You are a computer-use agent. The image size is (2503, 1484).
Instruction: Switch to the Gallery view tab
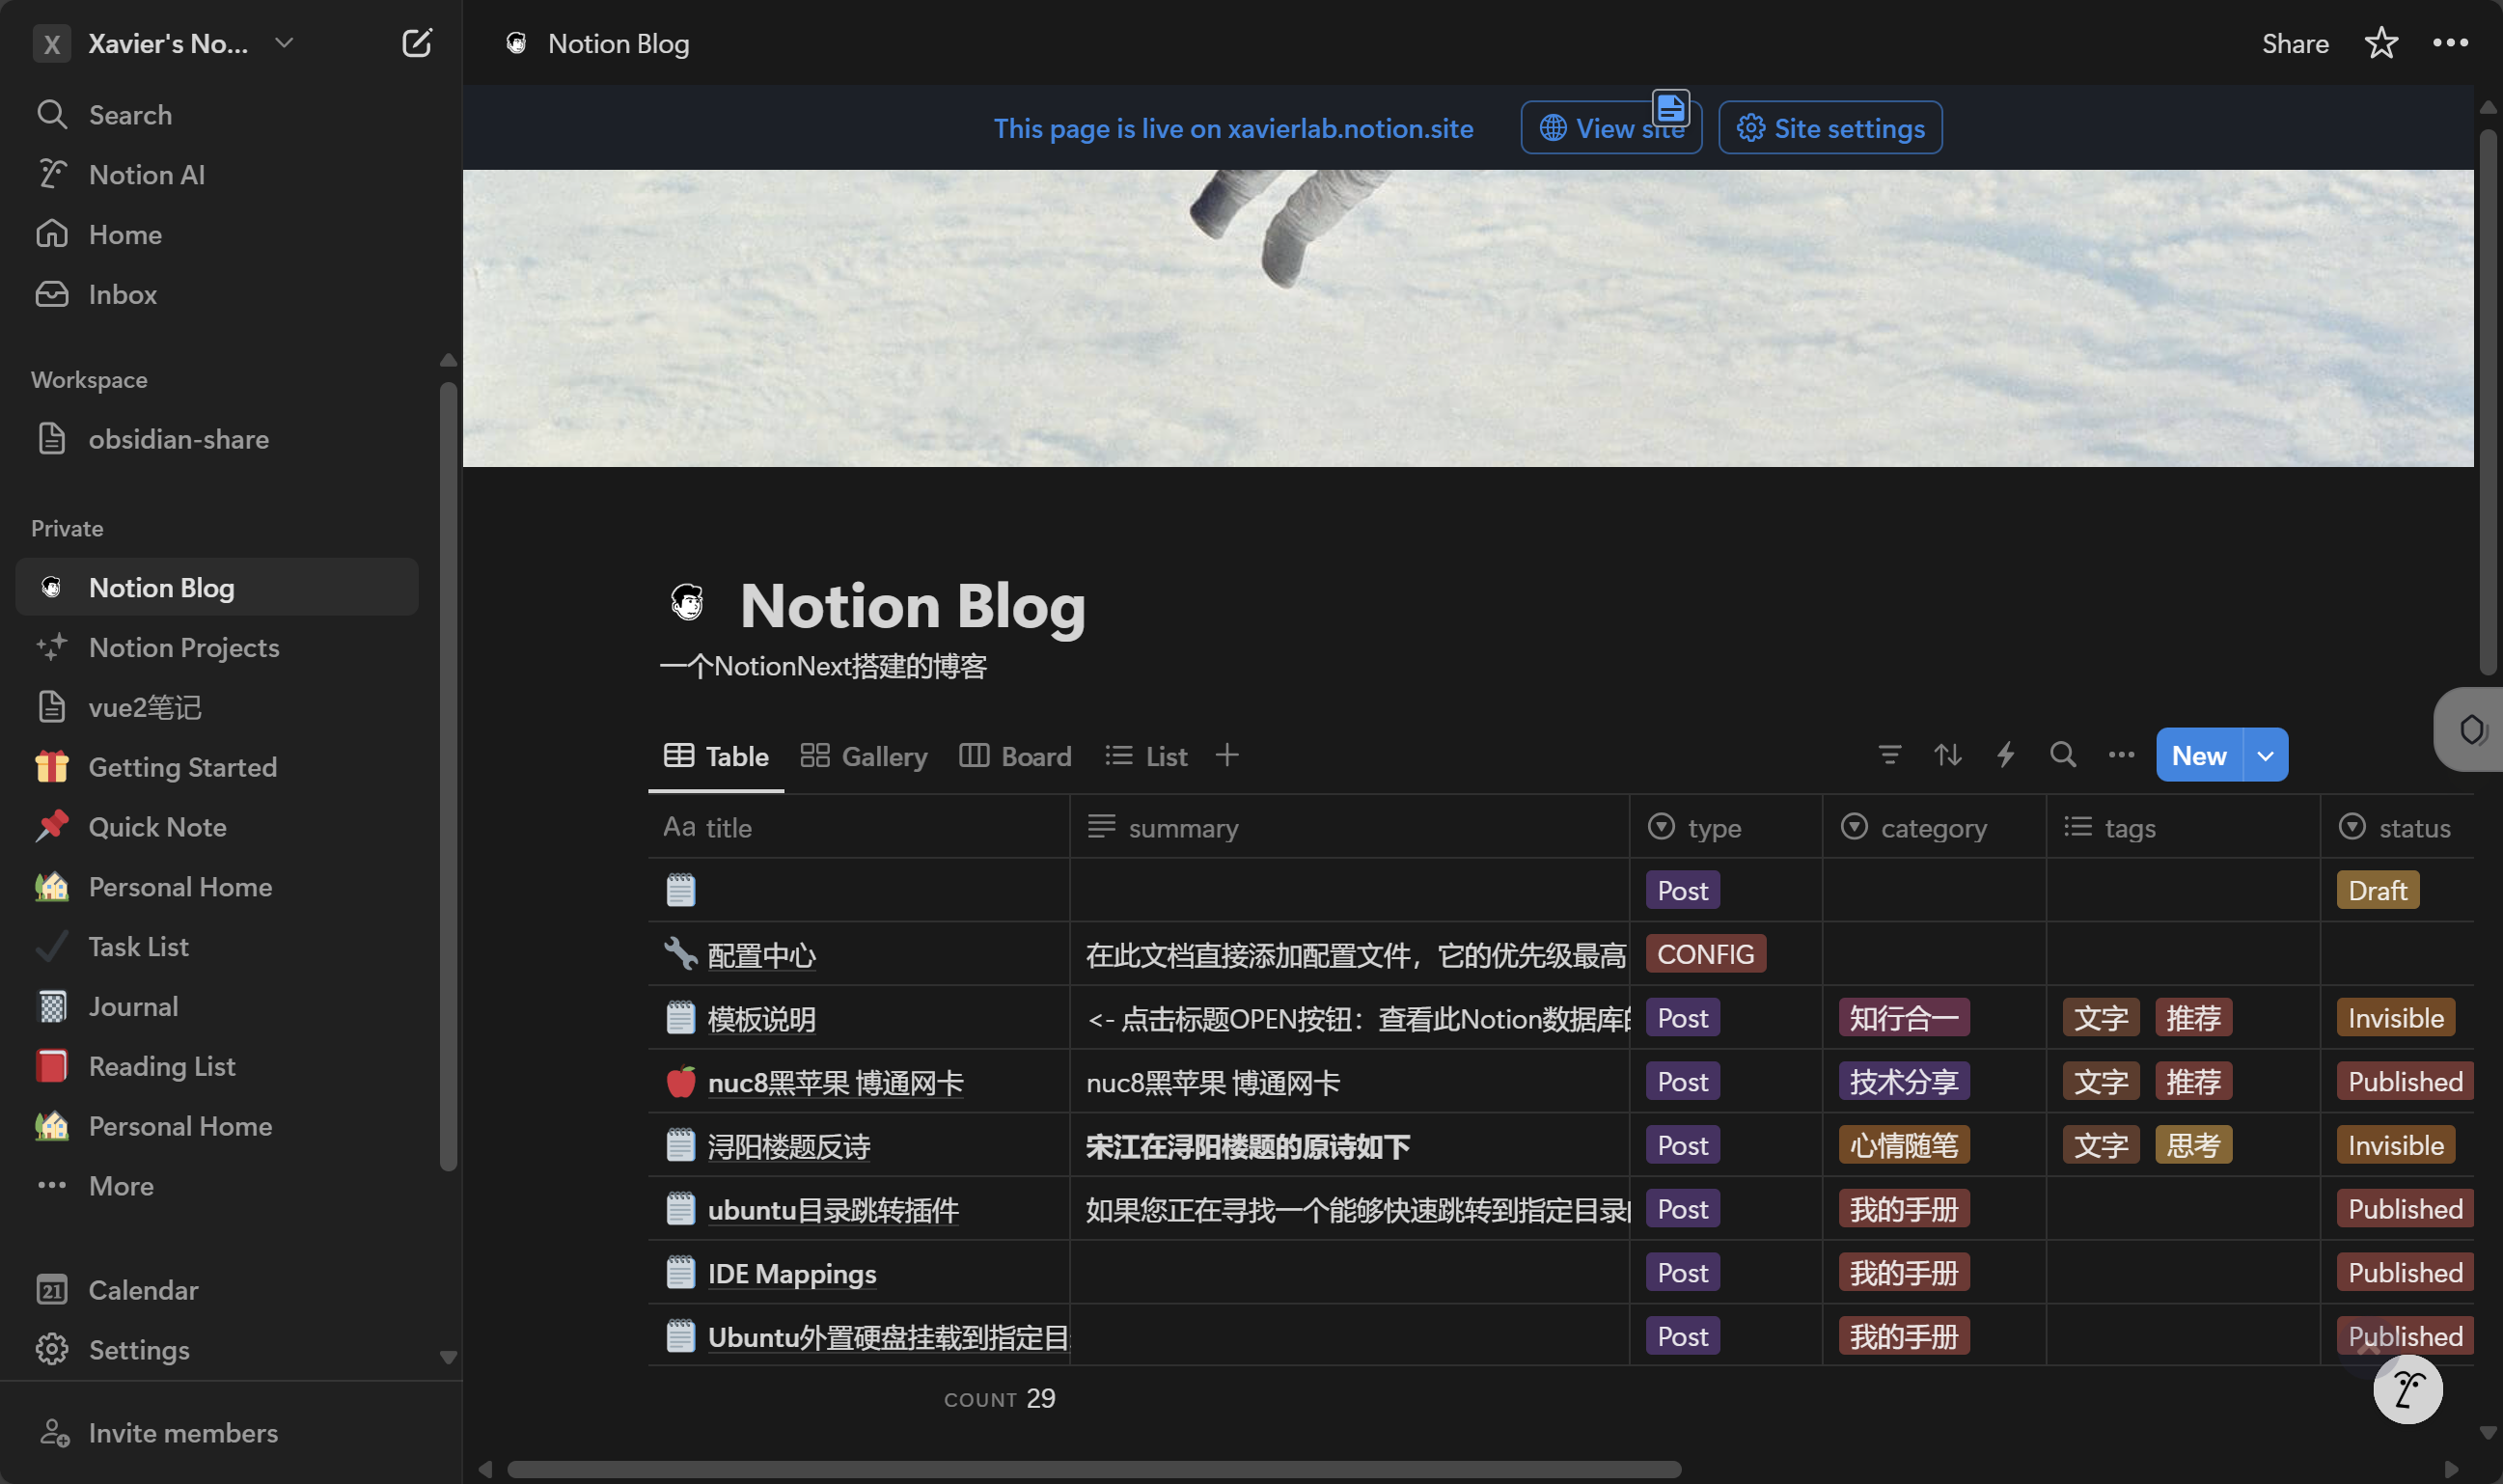[x=864, y=756]
